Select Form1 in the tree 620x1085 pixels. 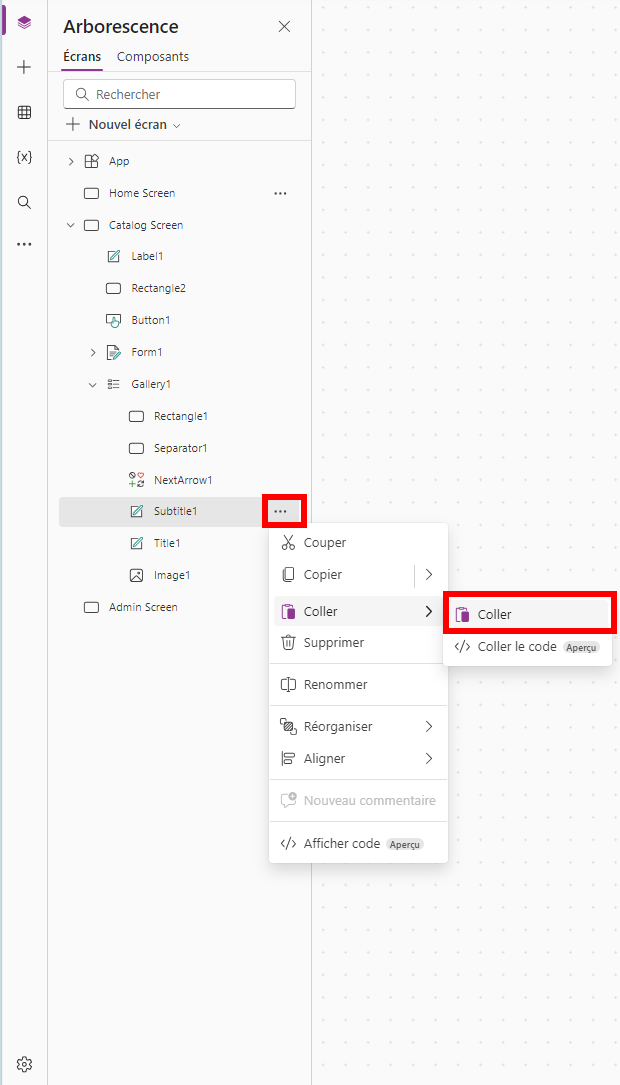tap(147, 352)
